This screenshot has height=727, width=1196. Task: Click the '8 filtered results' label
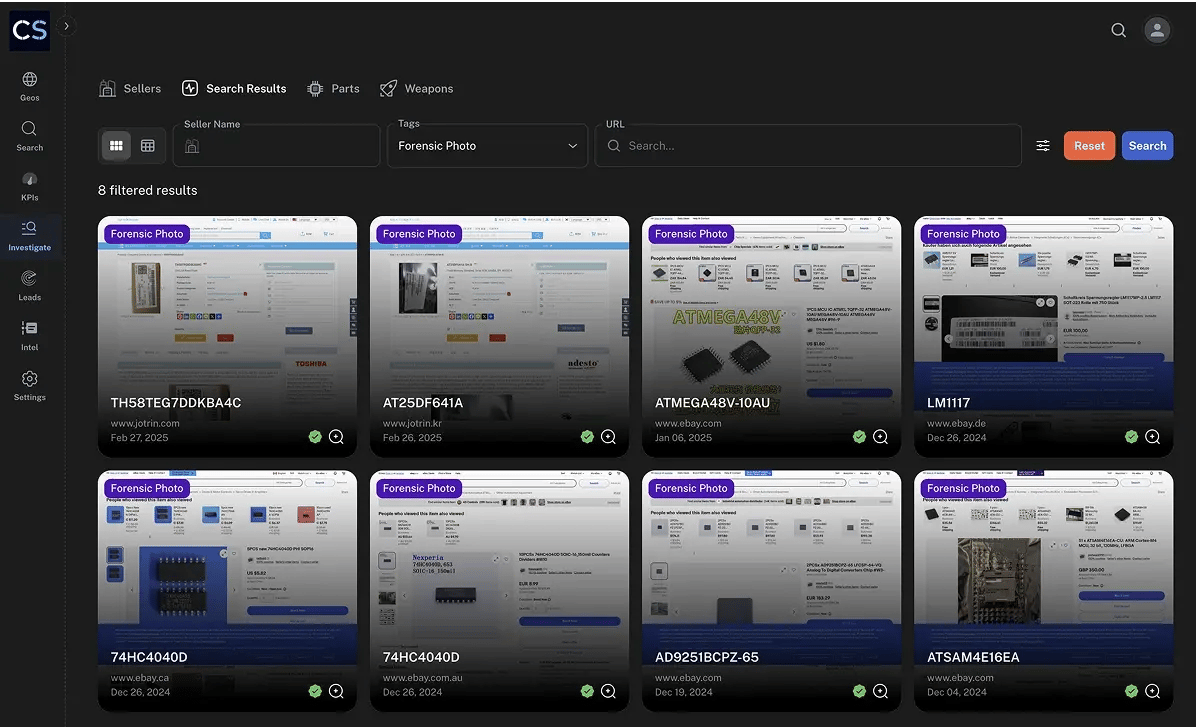(x=147, y=191)
